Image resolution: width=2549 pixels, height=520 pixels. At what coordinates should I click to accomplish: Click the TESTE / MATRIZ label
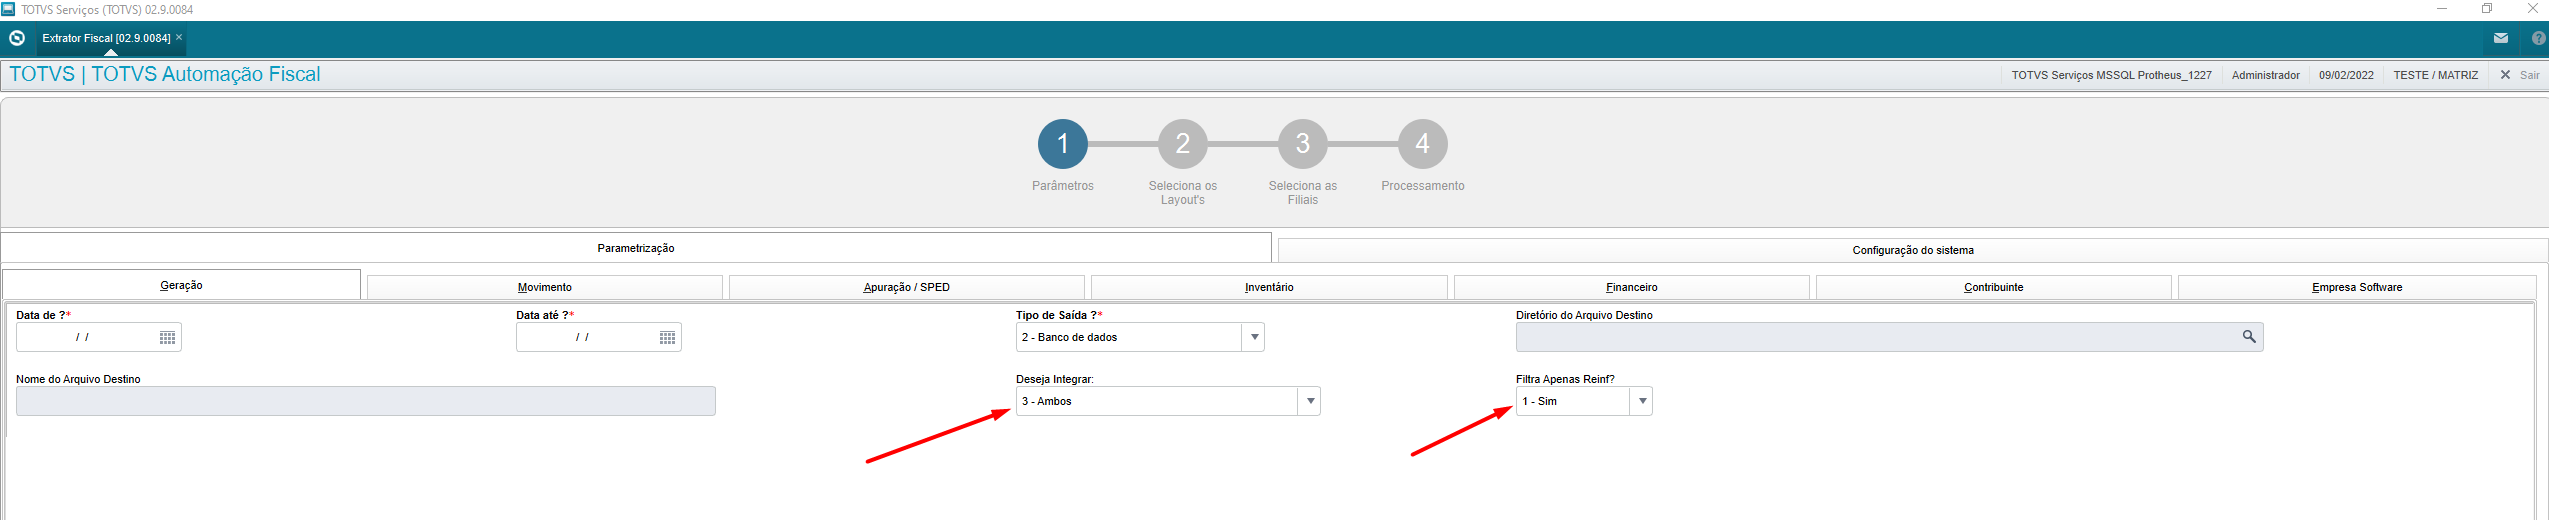click(x=2435, y=75)
